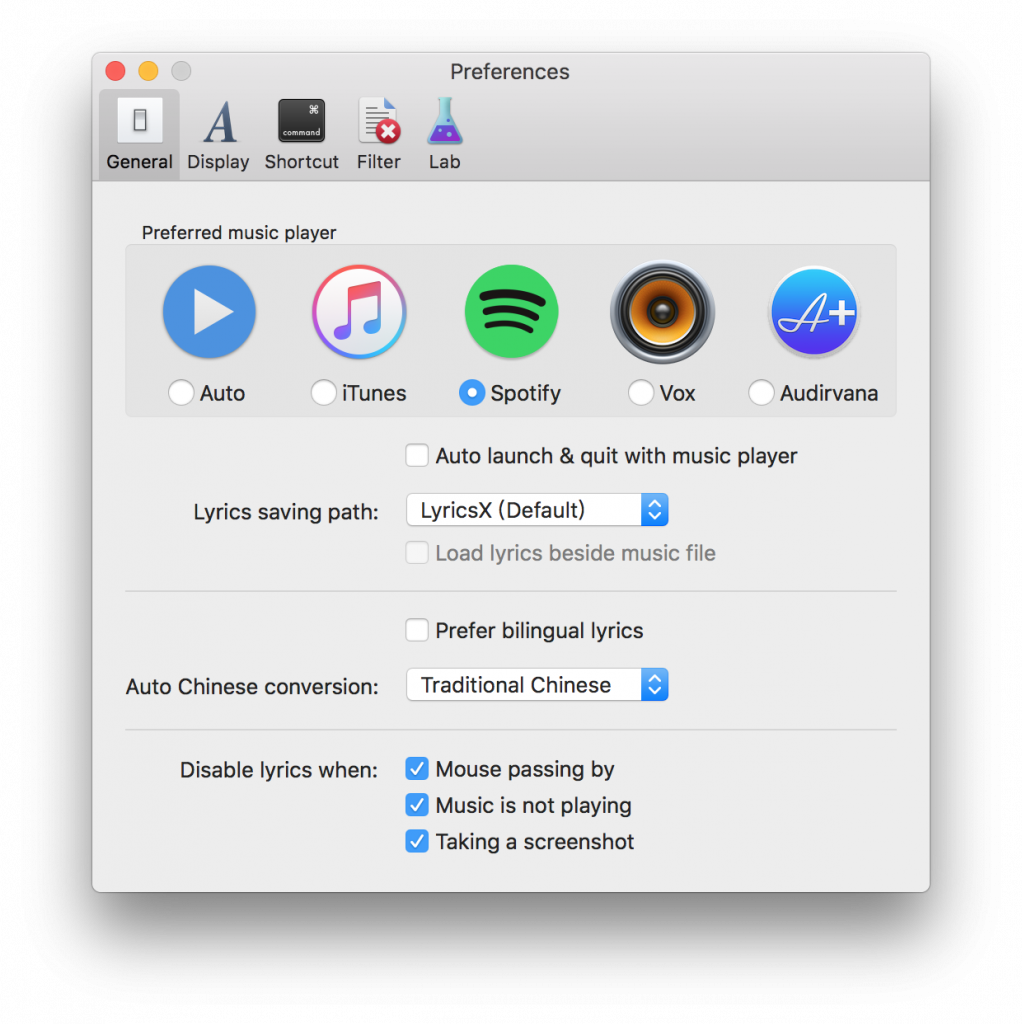Open the Auto Chinese conversion dropdown
Viewport: 1022px width, 1024px height.
(x=537, y=684)
